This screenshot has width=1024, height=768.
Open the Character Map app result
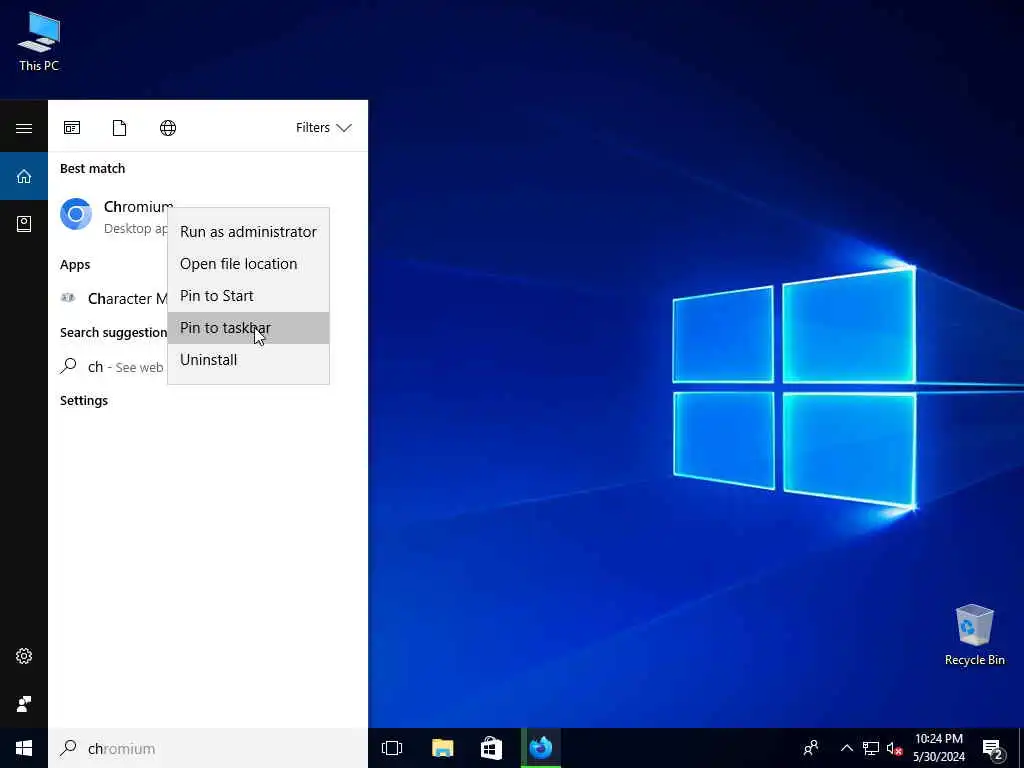114,298
